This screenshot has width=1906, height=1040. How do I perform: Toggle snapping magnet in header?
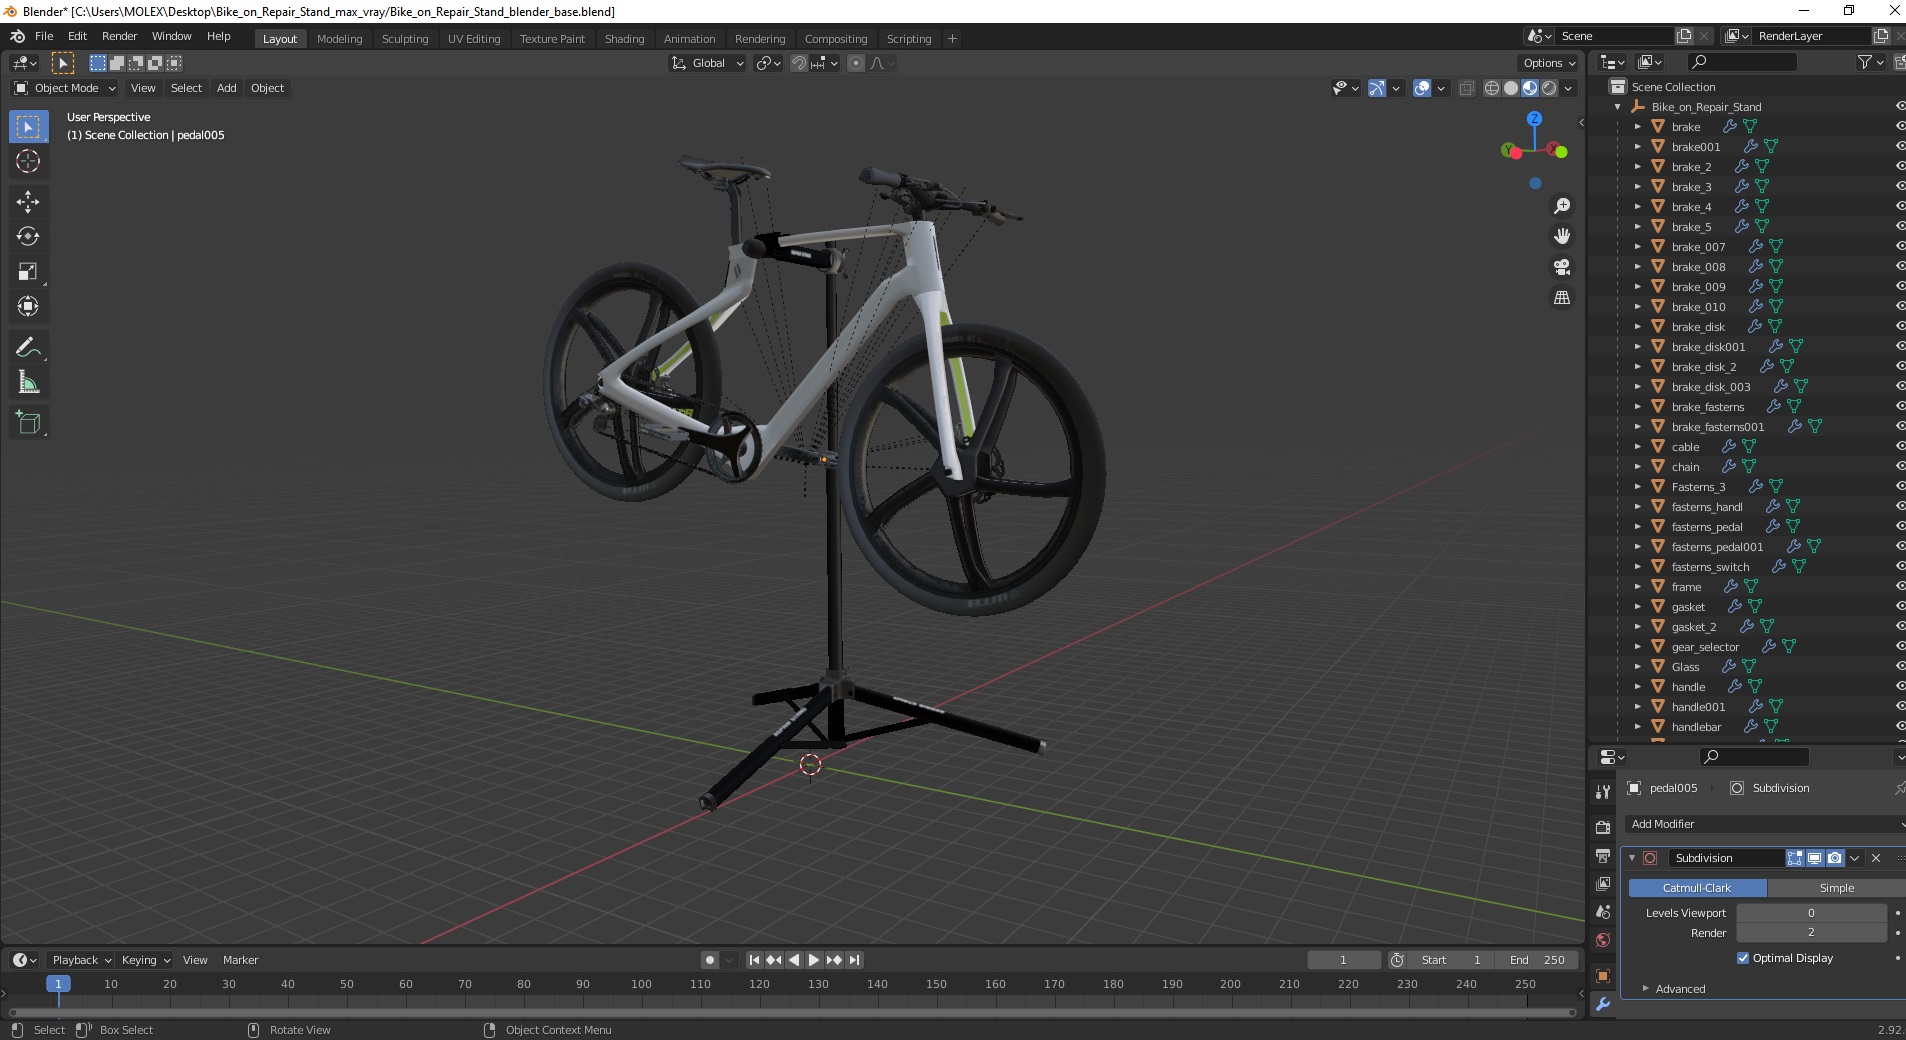pos(798,63)
